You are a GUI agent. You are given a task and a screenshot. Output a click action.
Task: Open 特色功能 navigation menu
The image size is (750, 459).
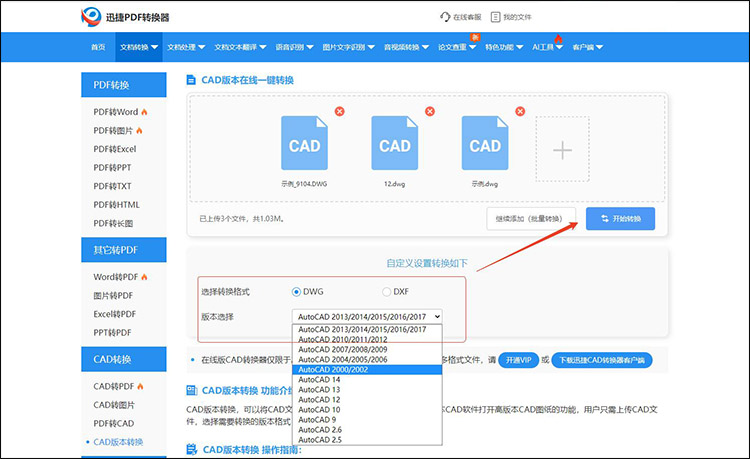pos(504,47)
